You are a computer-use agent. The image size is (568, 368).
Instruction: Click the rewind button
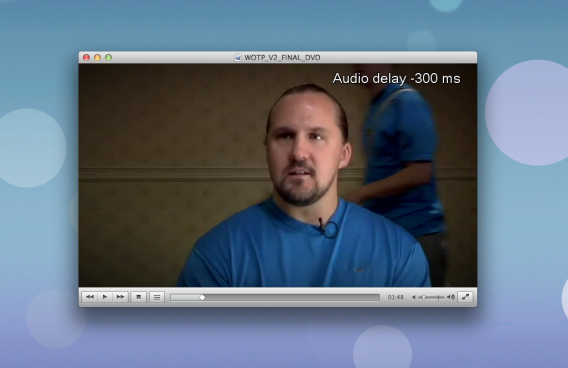click(x=89, y=297)
